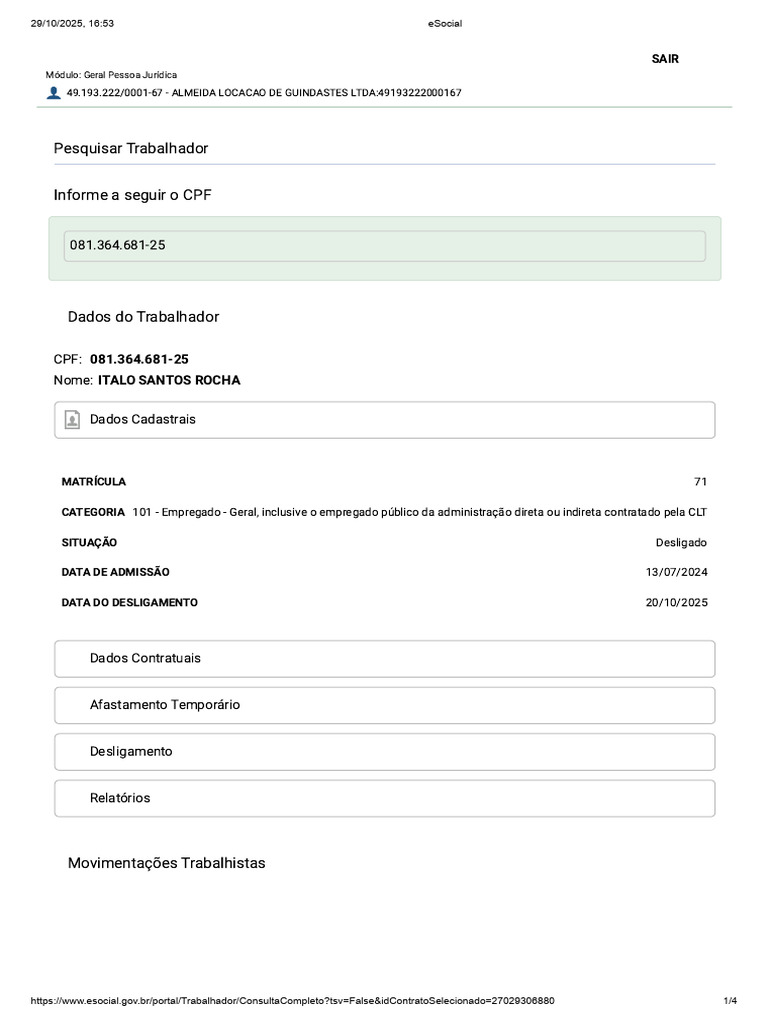Viewport: 768px width, 1024px height.
Task: Click the CATEGORIA 101 Empregado description
Action: (419, 512)
